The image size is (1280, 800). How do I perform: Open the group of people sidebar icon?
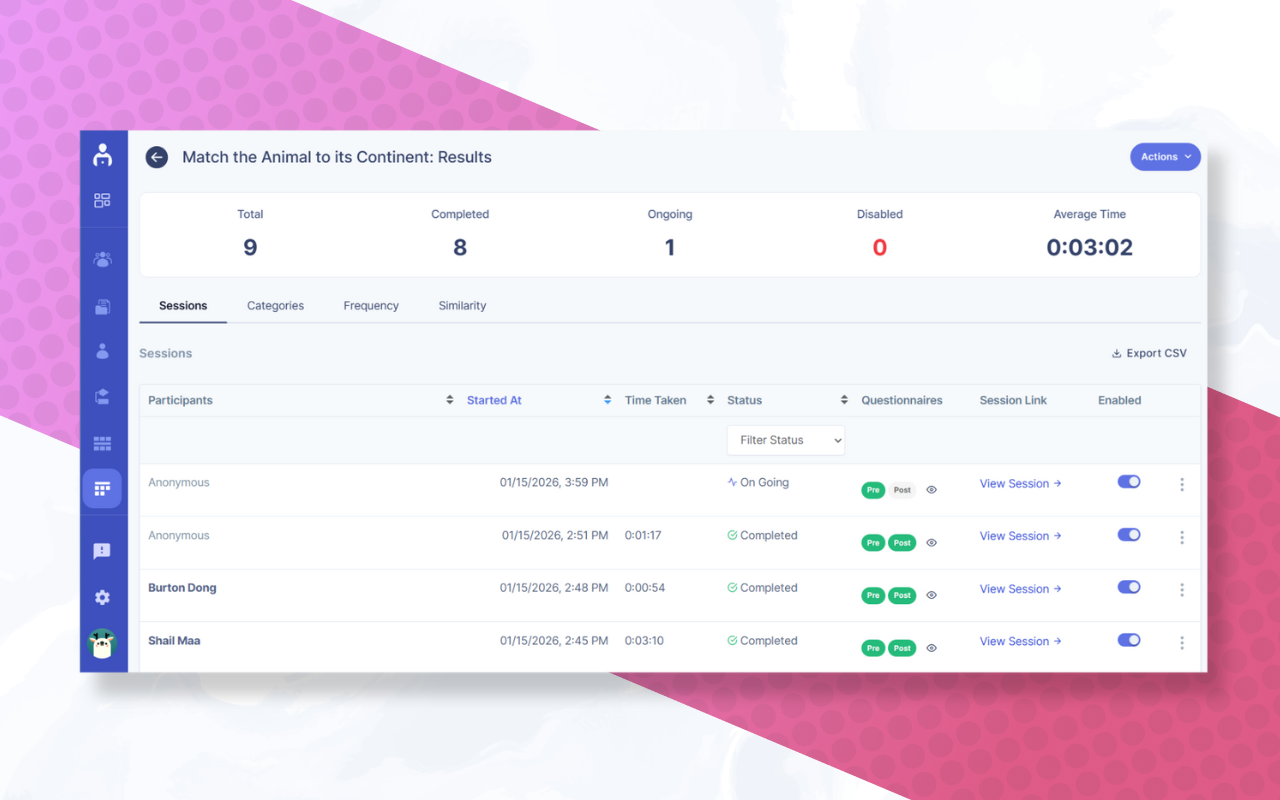102,259
